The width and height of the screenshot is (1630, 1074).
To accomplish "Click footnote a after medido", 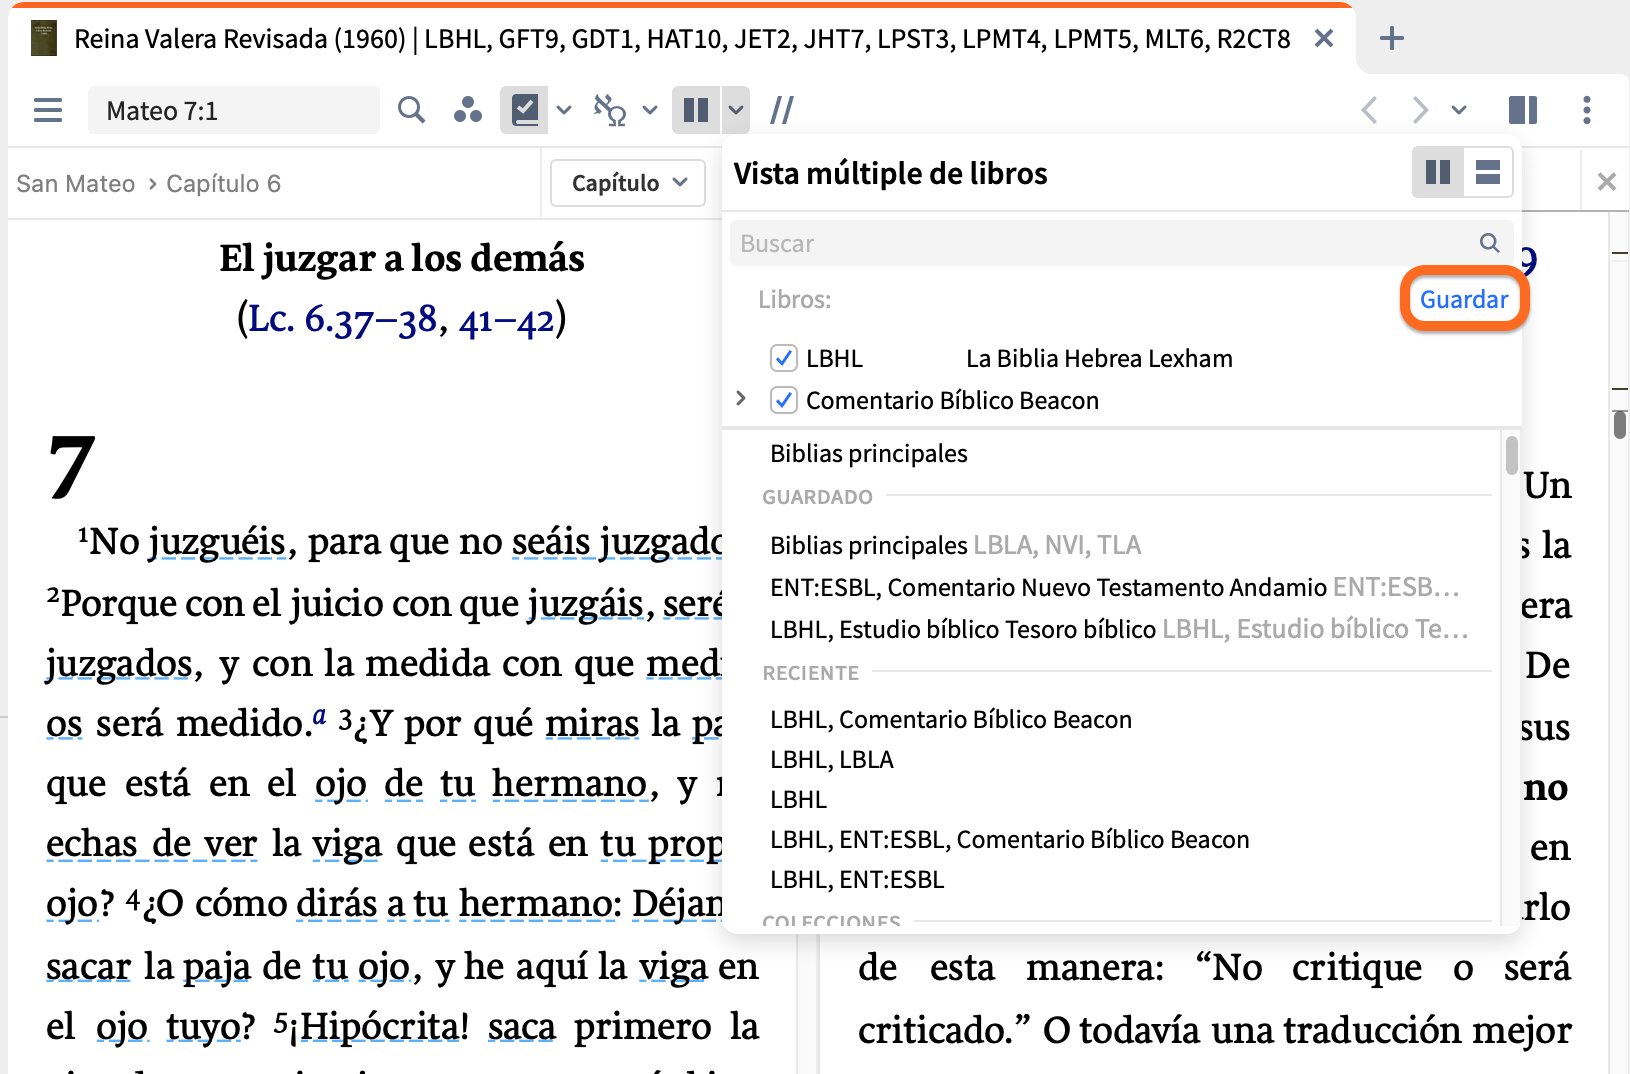I will pyautogui.click(x=320, y=716).
